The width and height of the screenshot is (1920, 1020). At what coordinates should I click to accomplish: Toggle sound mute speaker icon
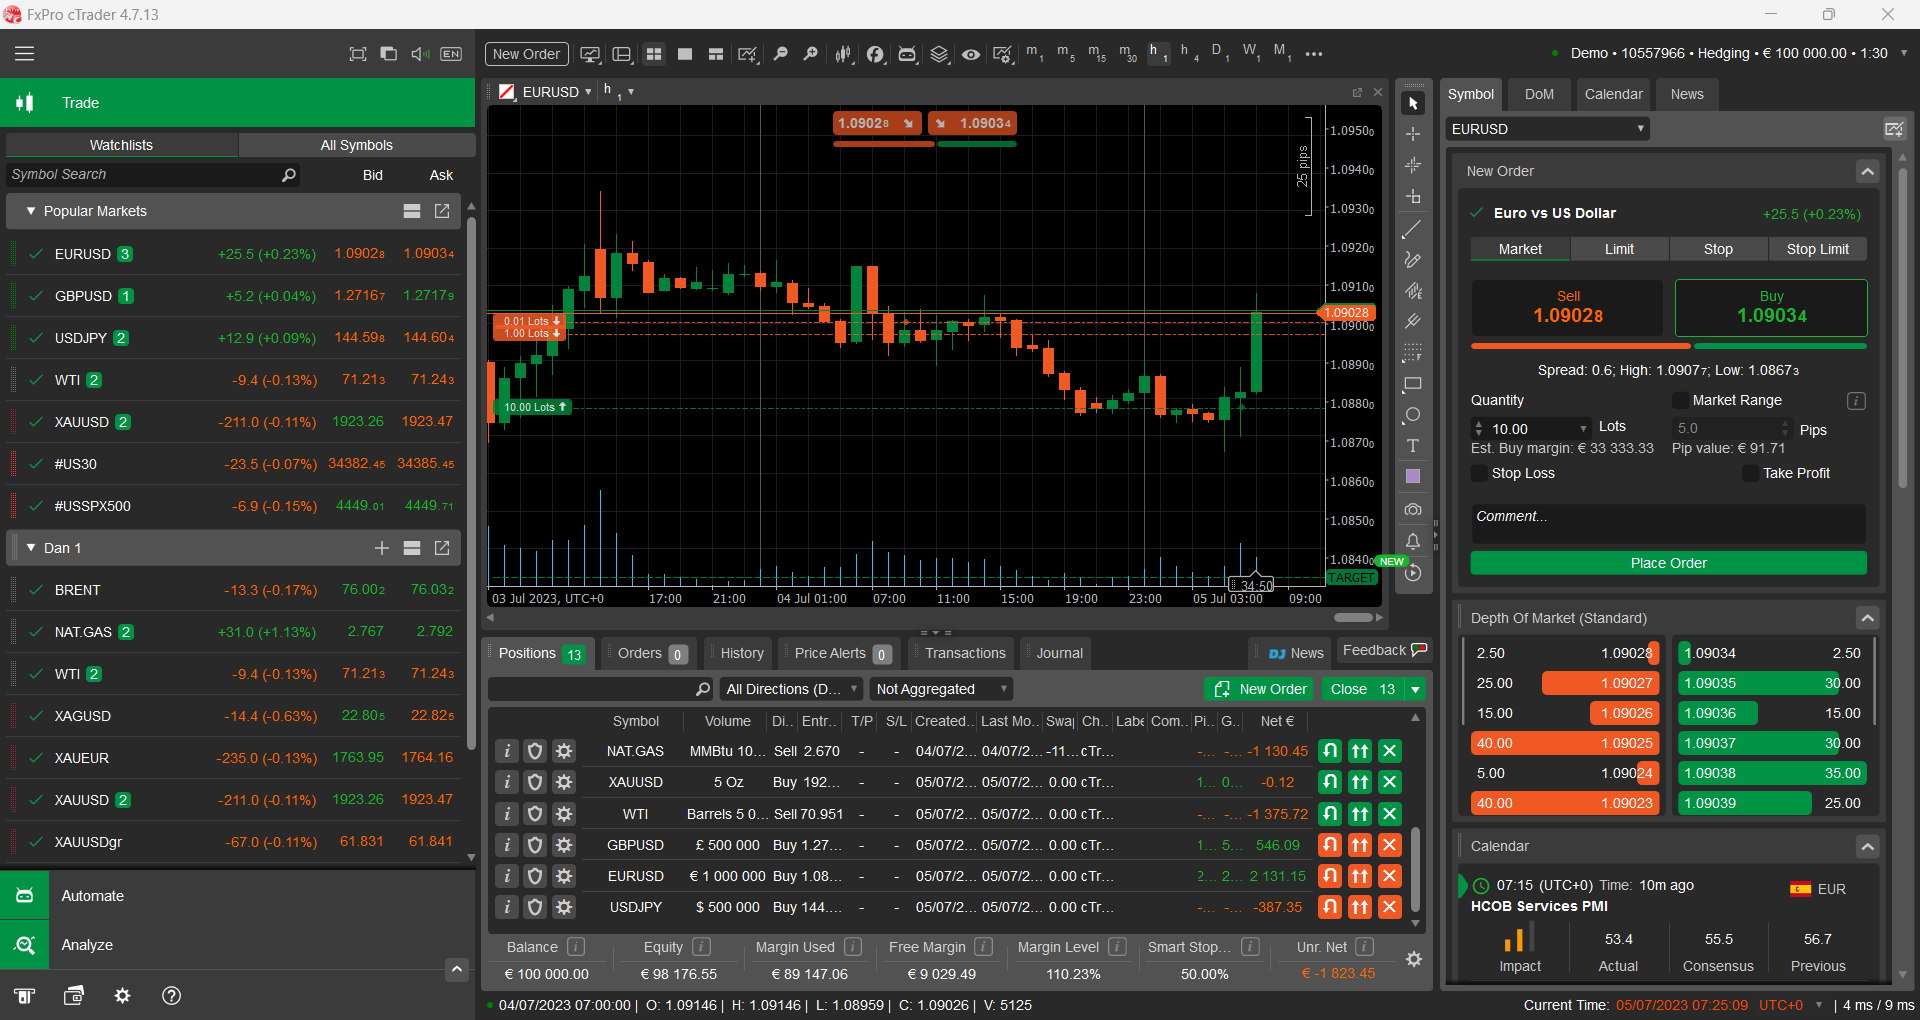pyautogui.click(x=420, y=54)
